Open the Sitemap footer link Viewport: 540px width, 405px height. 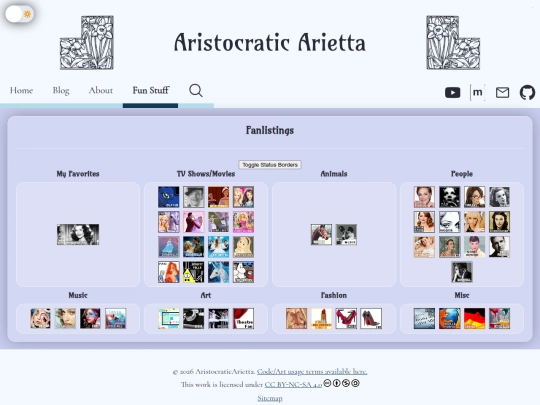270,398
